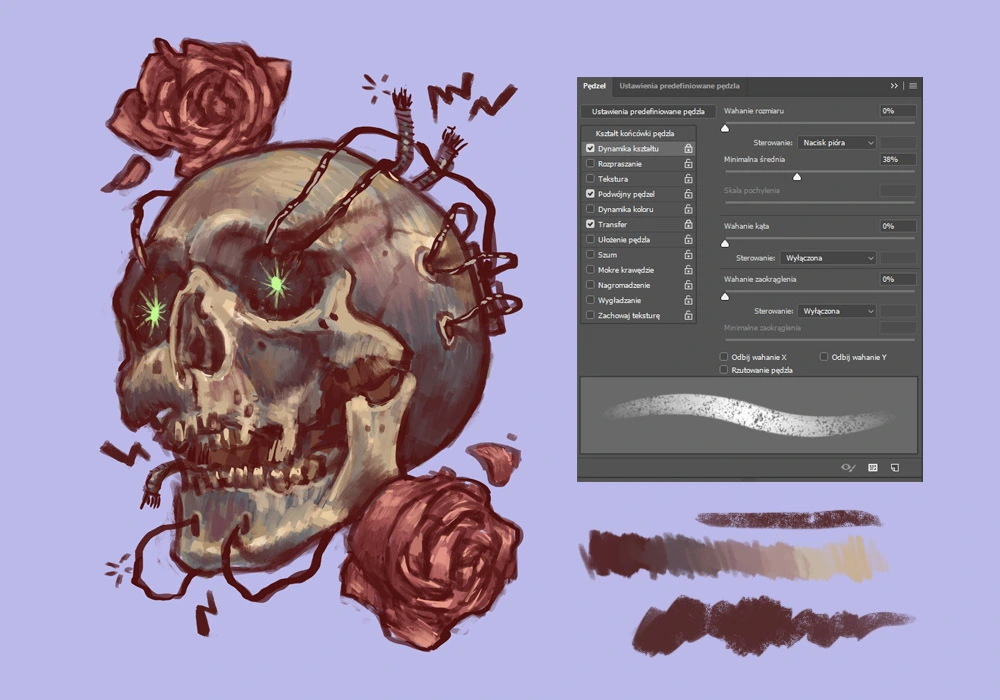The height and width of the screenshot is (700, 1000).
Task: Create a new brush with the new-brush icon
Action: (896, 467)
